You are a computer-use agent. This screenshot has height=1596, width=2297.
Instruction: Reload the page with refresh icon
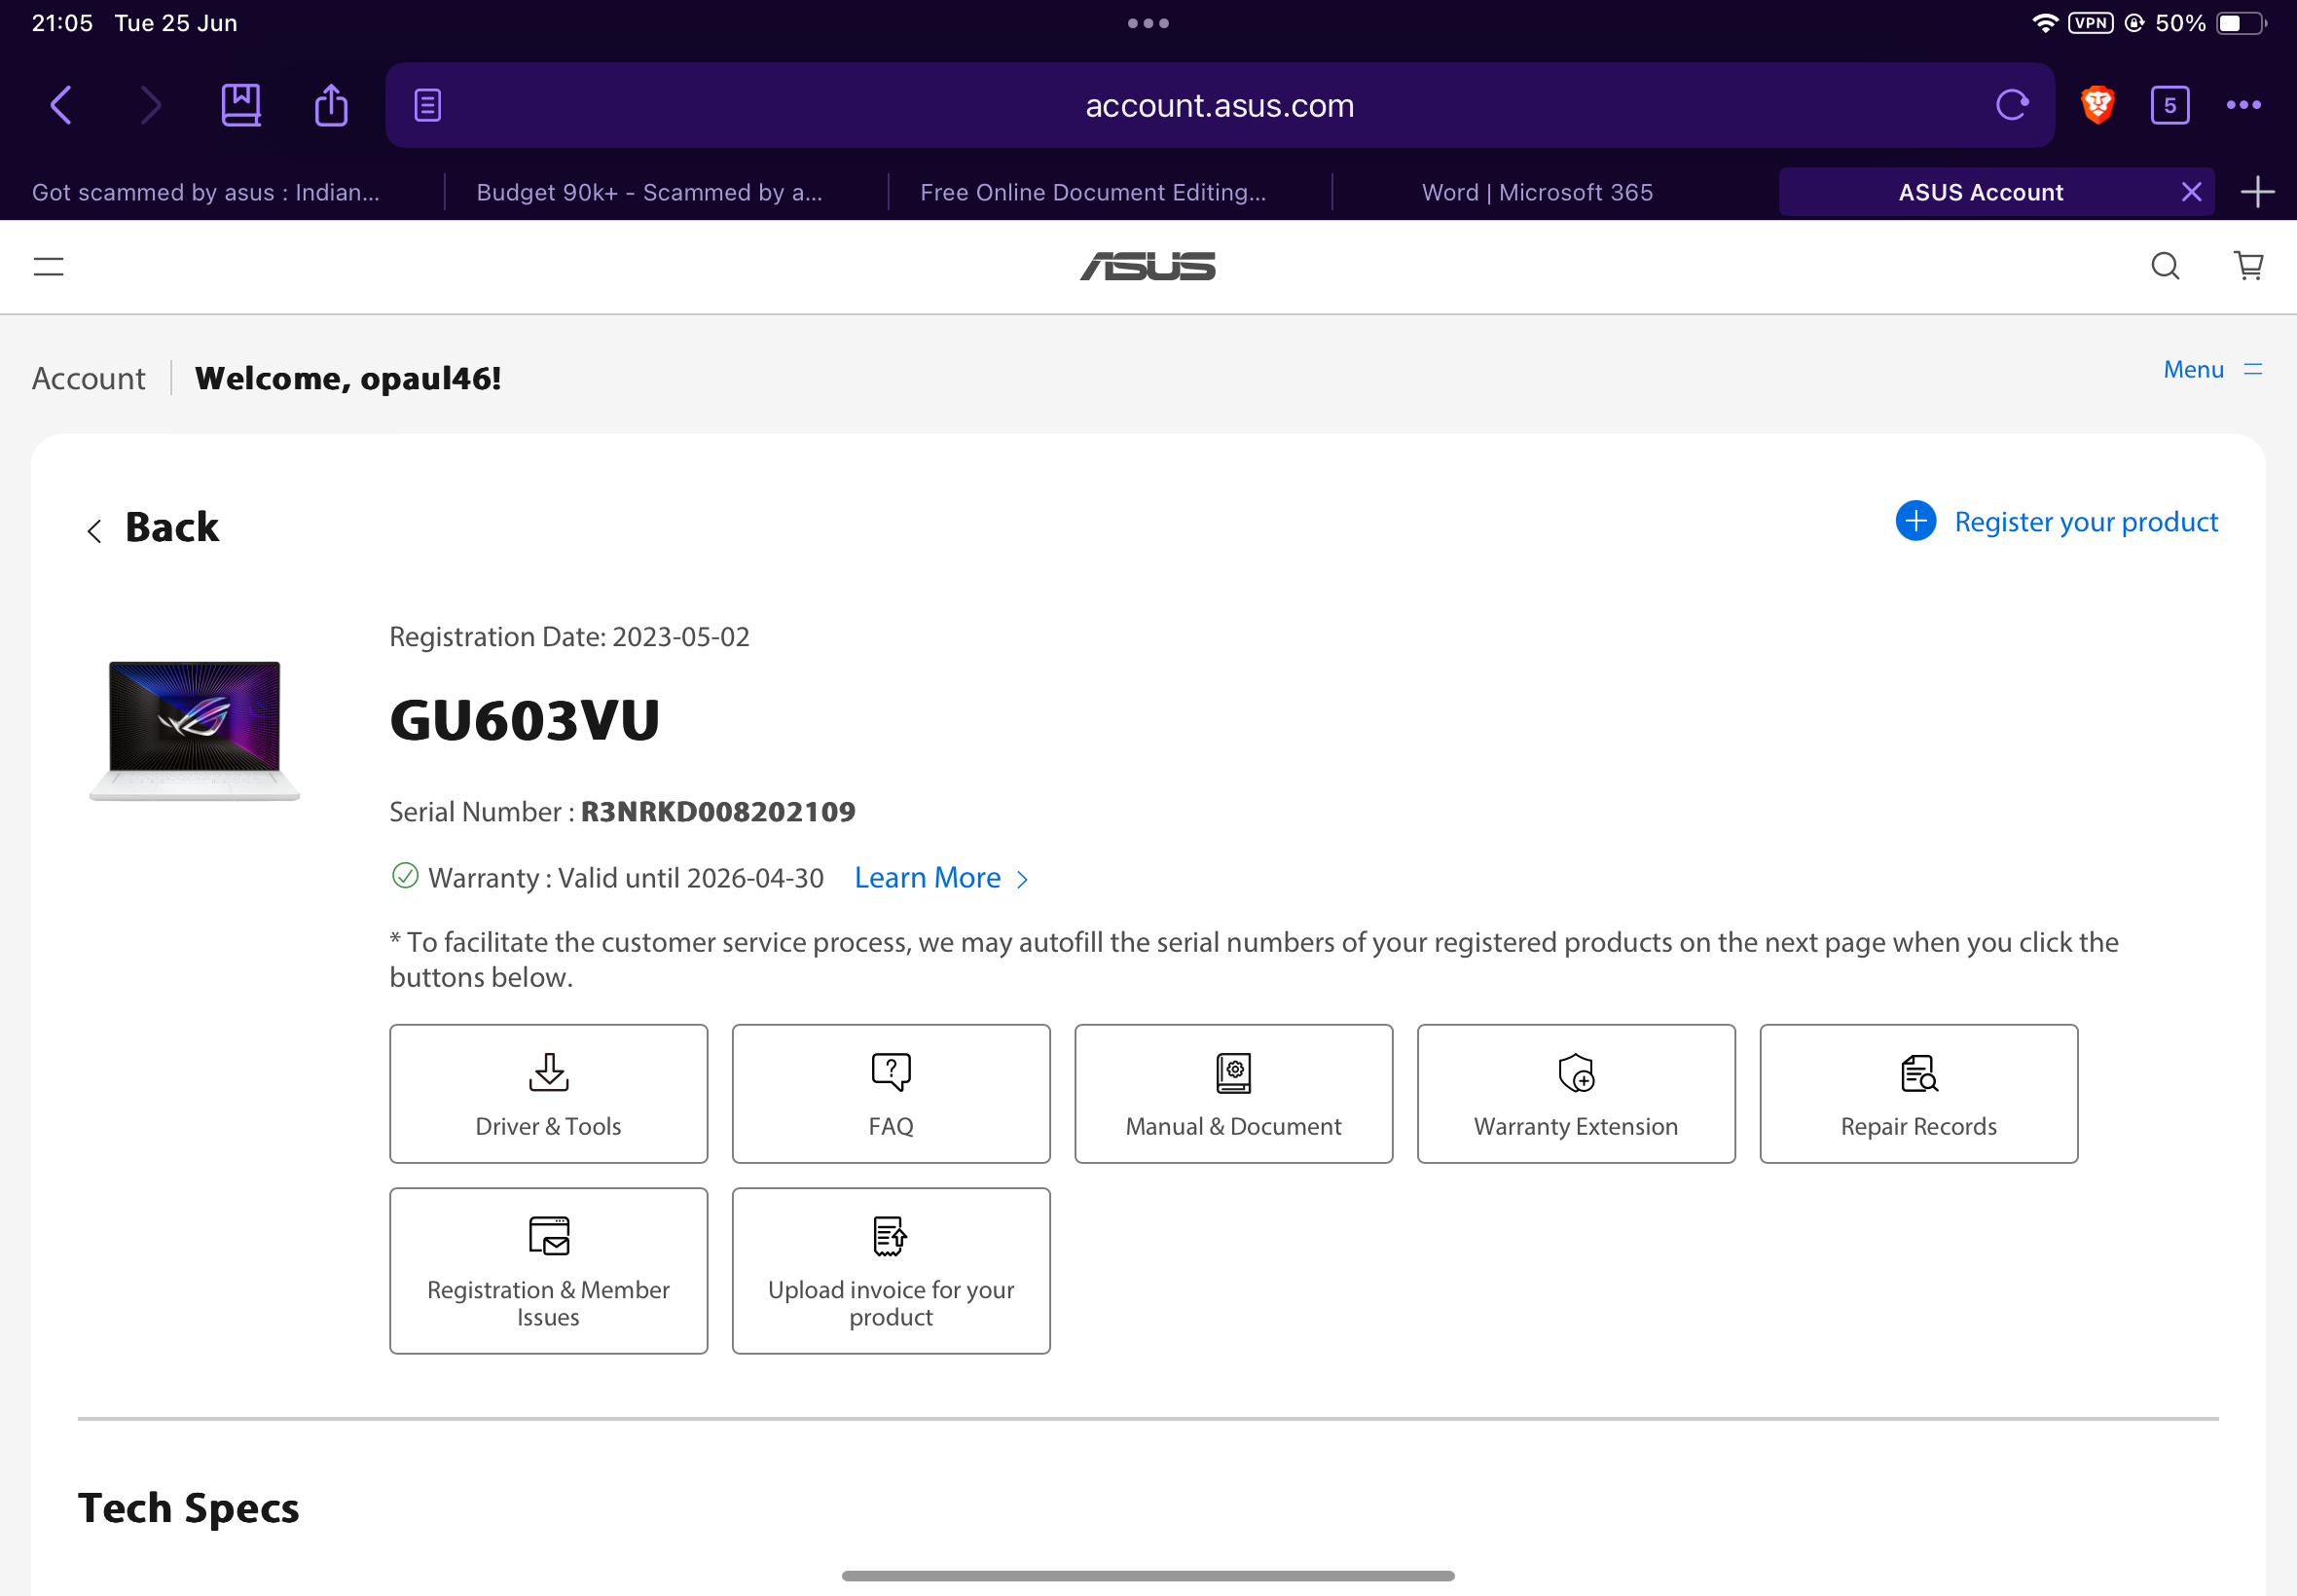pyautogui.click(x=2012, y=105)
